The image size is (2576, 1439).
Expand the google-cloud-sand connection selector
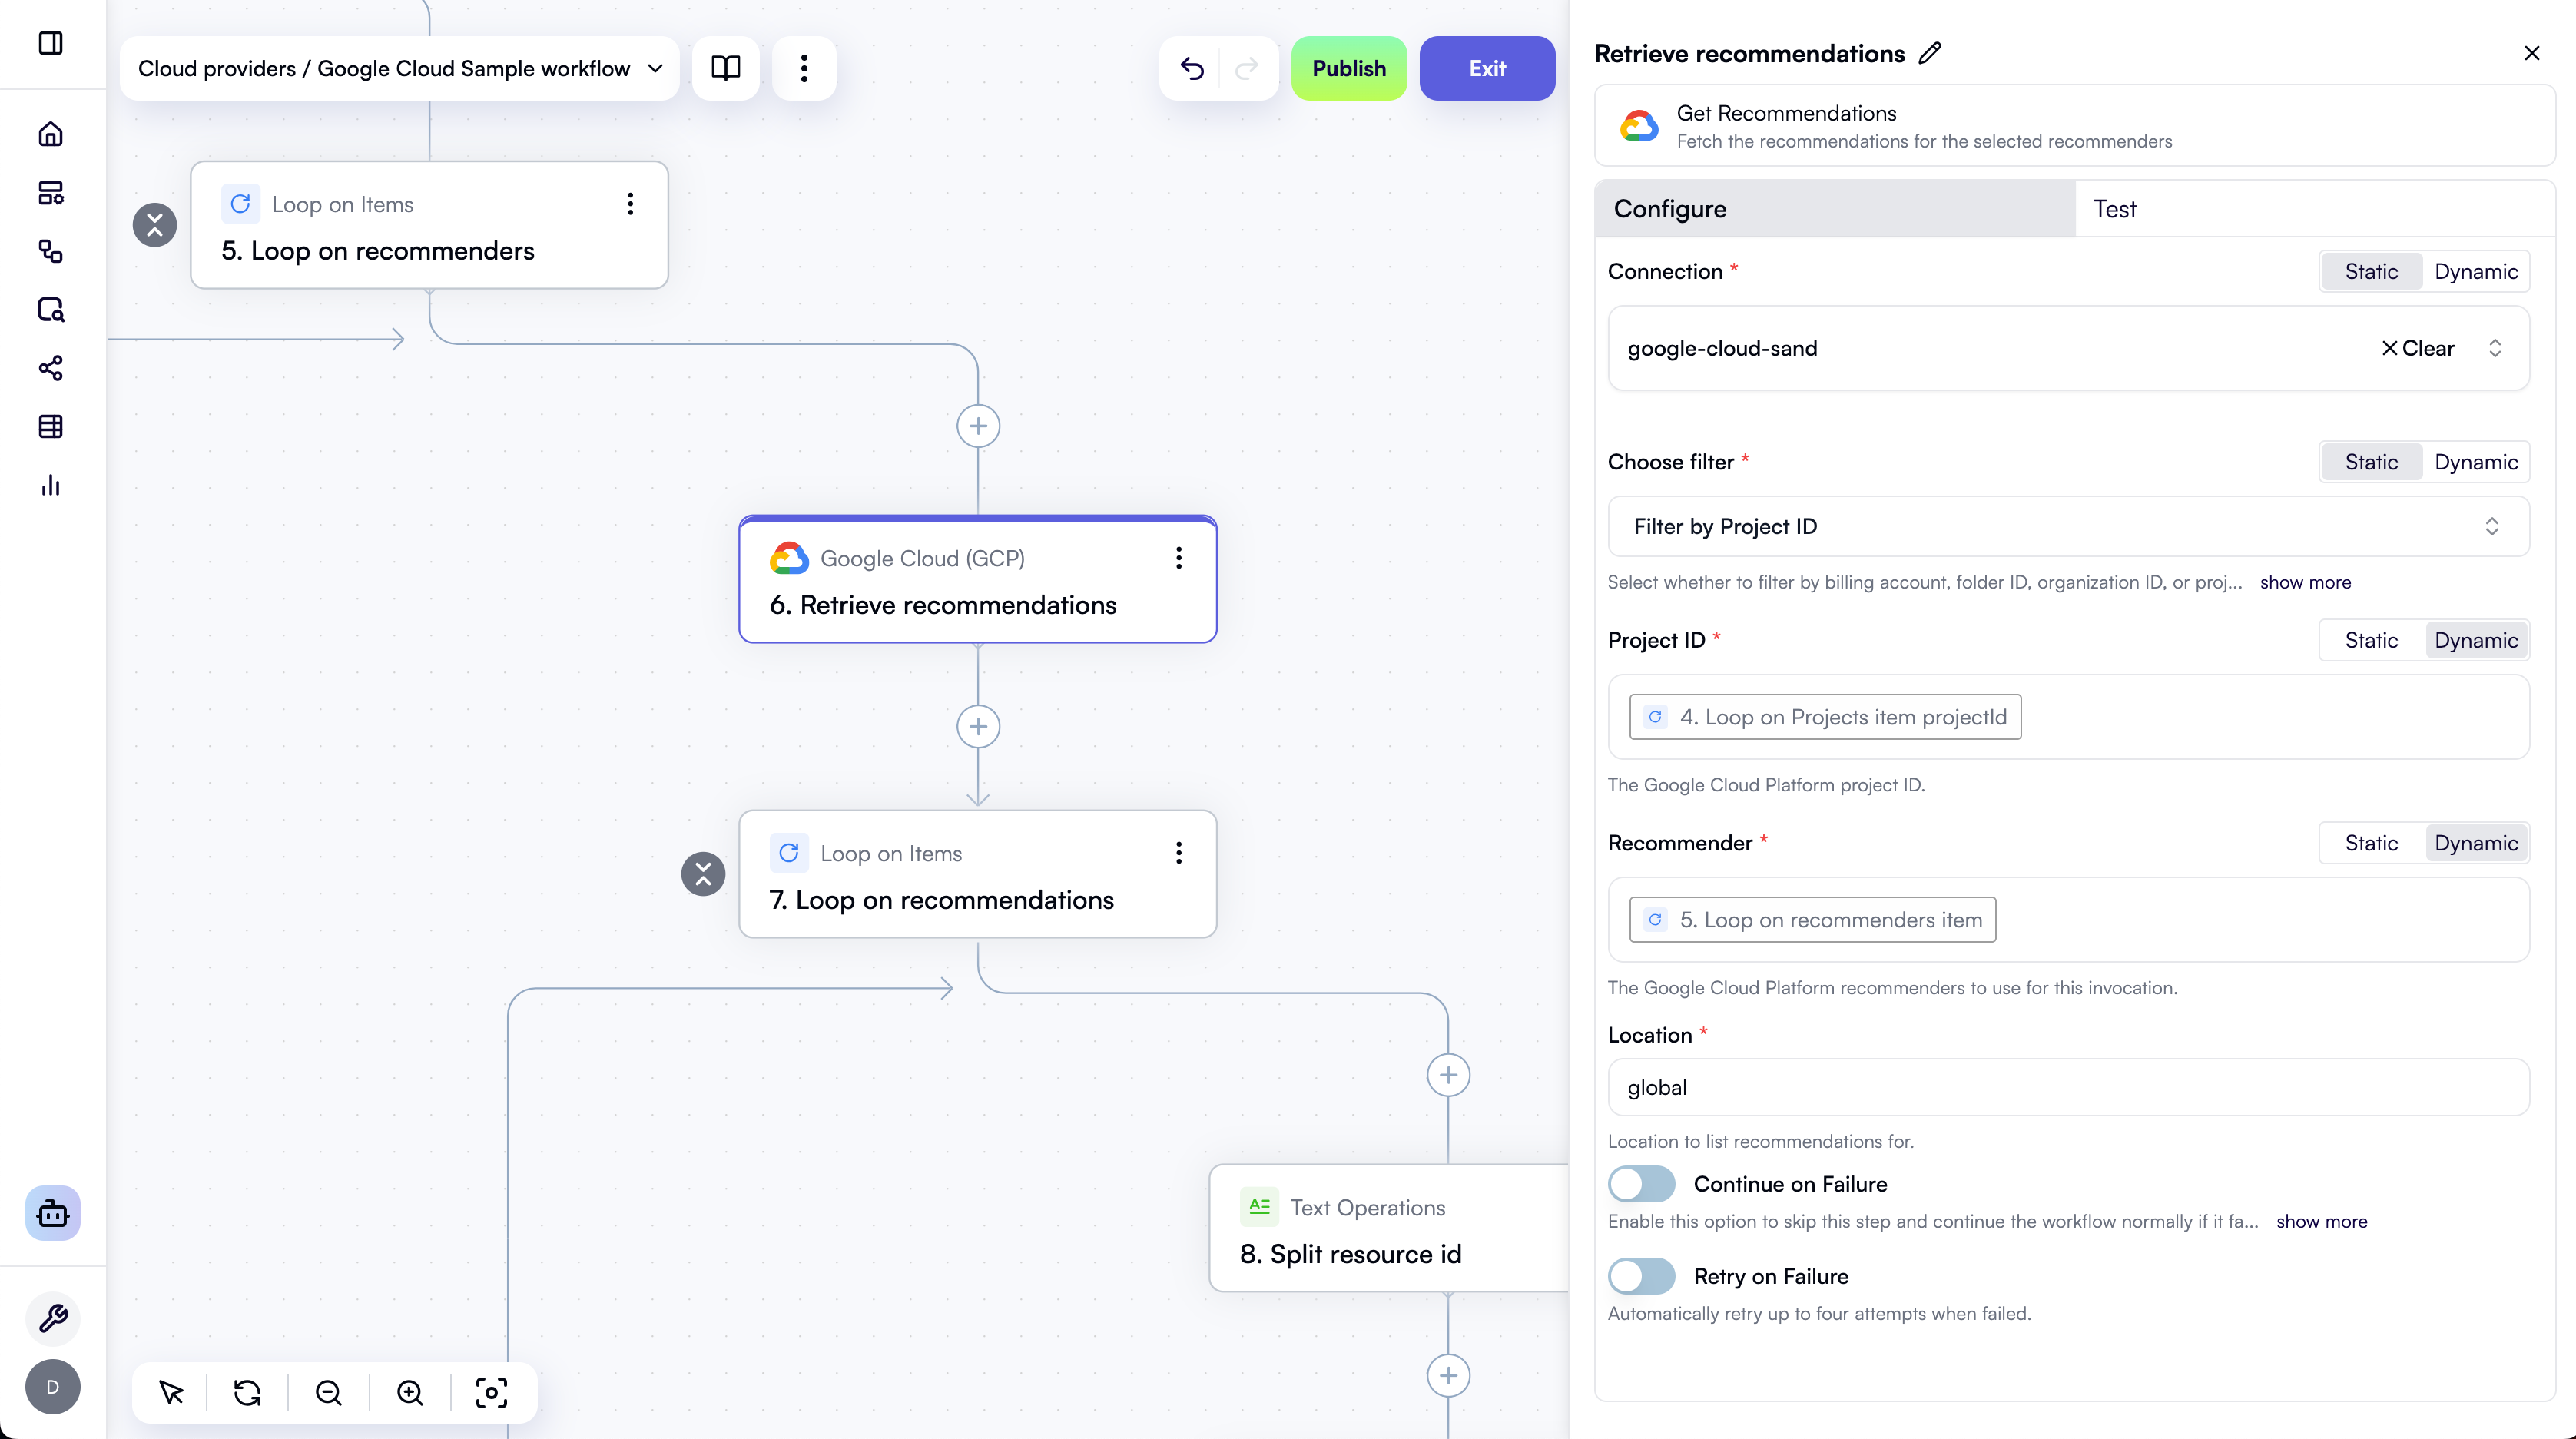[x=2496, y=348]
